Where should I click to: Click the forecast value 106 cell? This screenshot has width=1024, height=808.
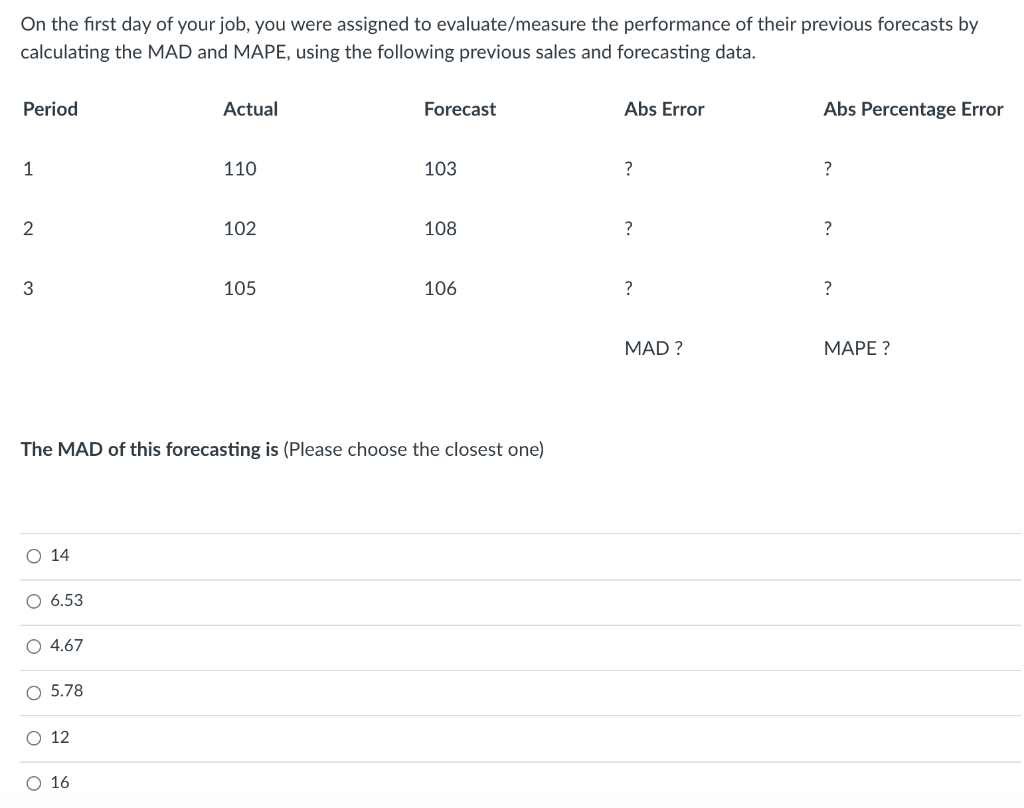click(440, 288)
